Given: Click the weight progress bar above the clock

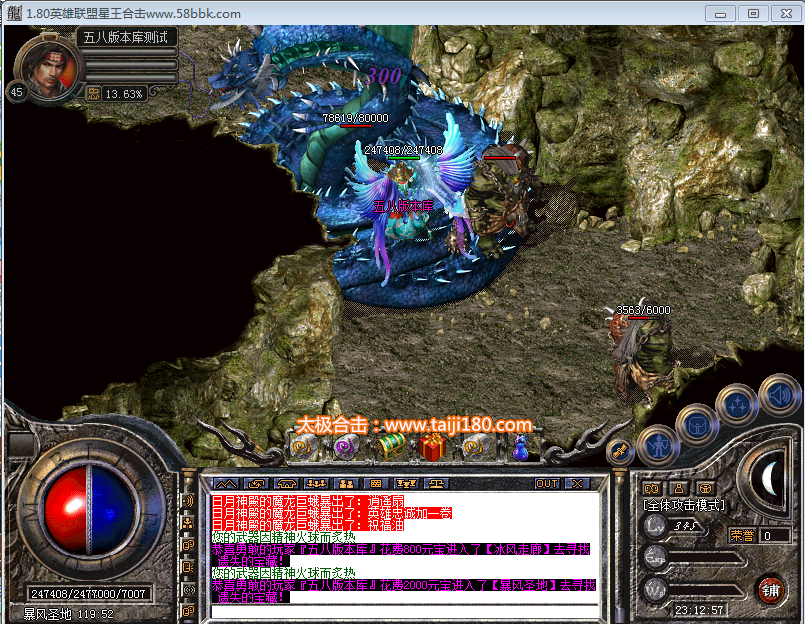Looking at the screenshot, I should click(705, 591).
